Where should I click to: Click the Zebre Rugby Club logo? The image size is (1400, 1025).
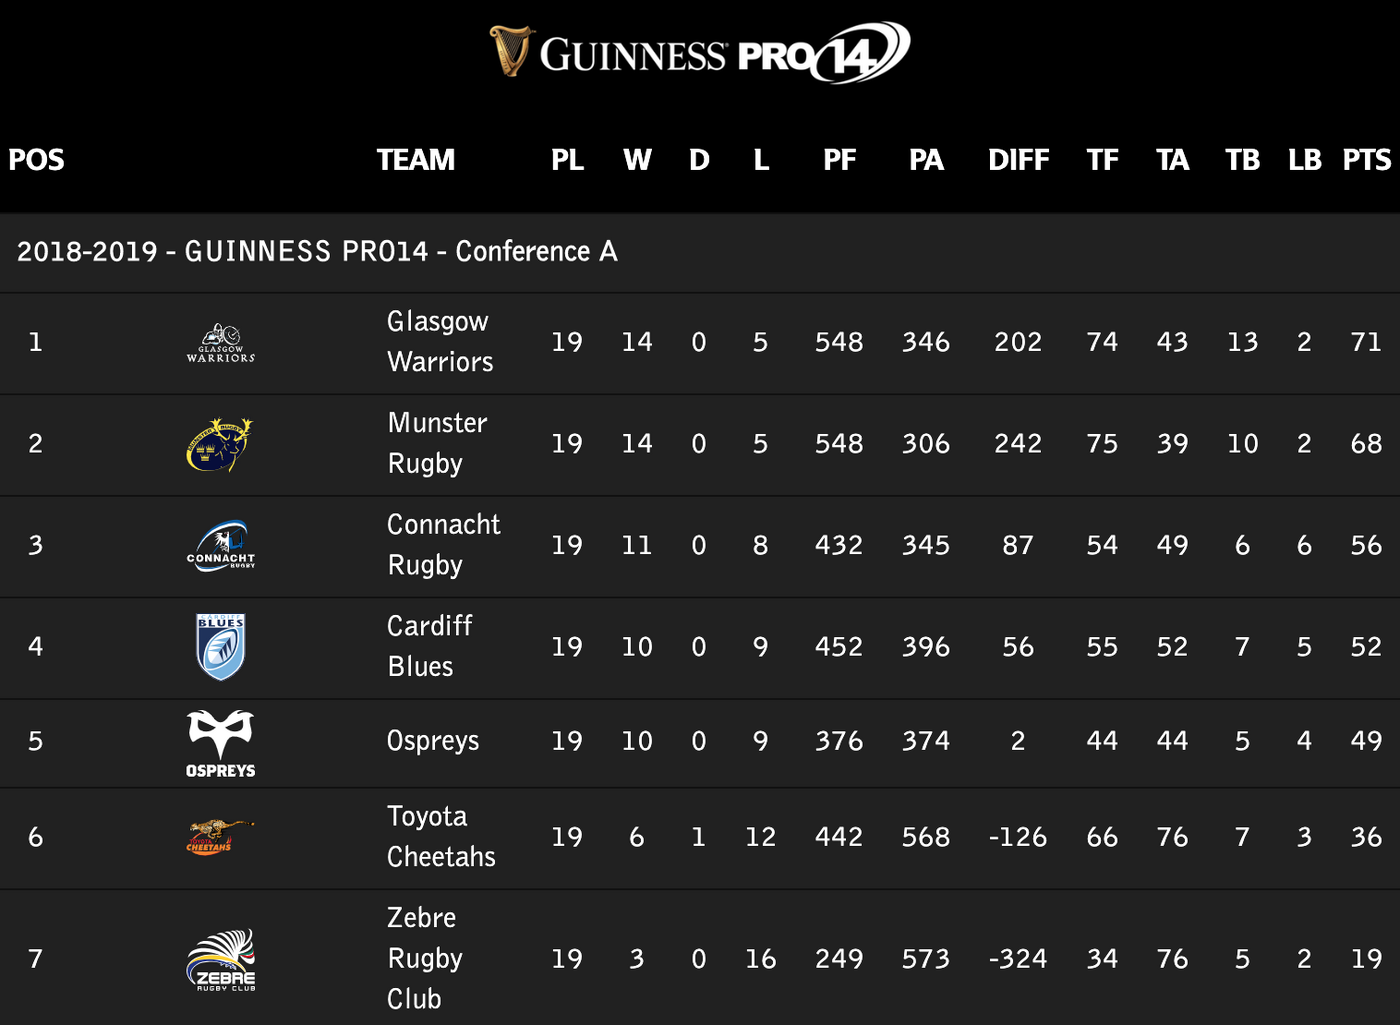tap(221, 960)
